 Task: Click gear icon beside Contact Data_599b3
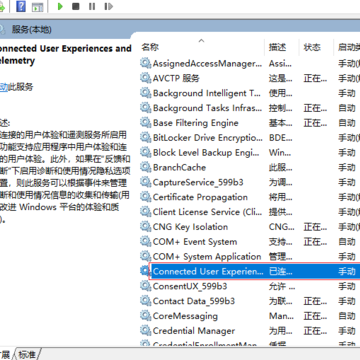coord(145,301)
